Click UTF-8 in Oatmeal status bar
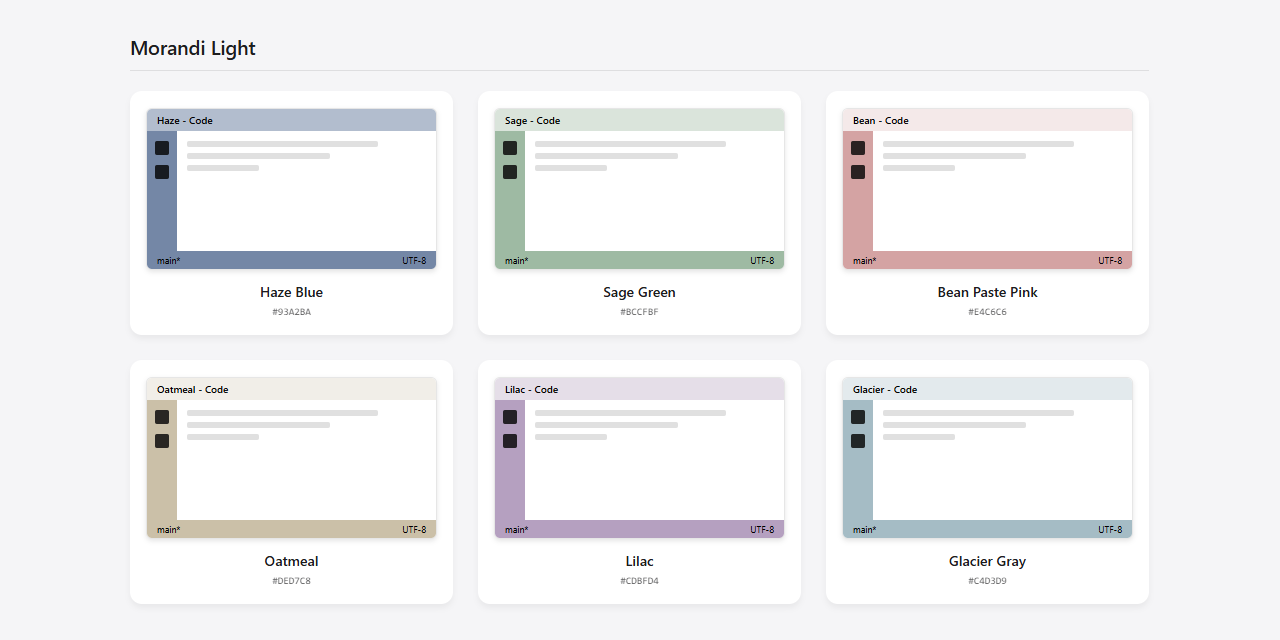 click(414, 530)
